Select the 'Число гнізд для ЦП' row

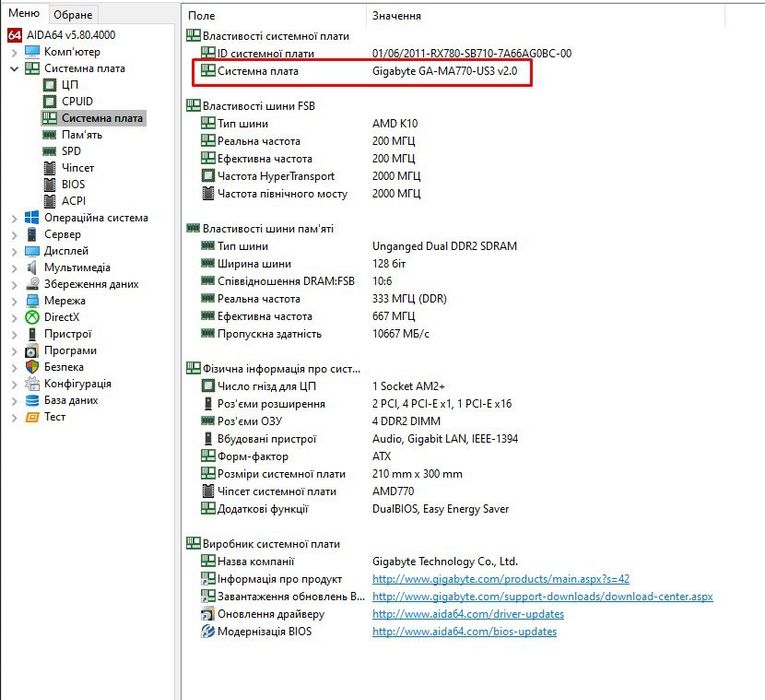coord(323,386)
